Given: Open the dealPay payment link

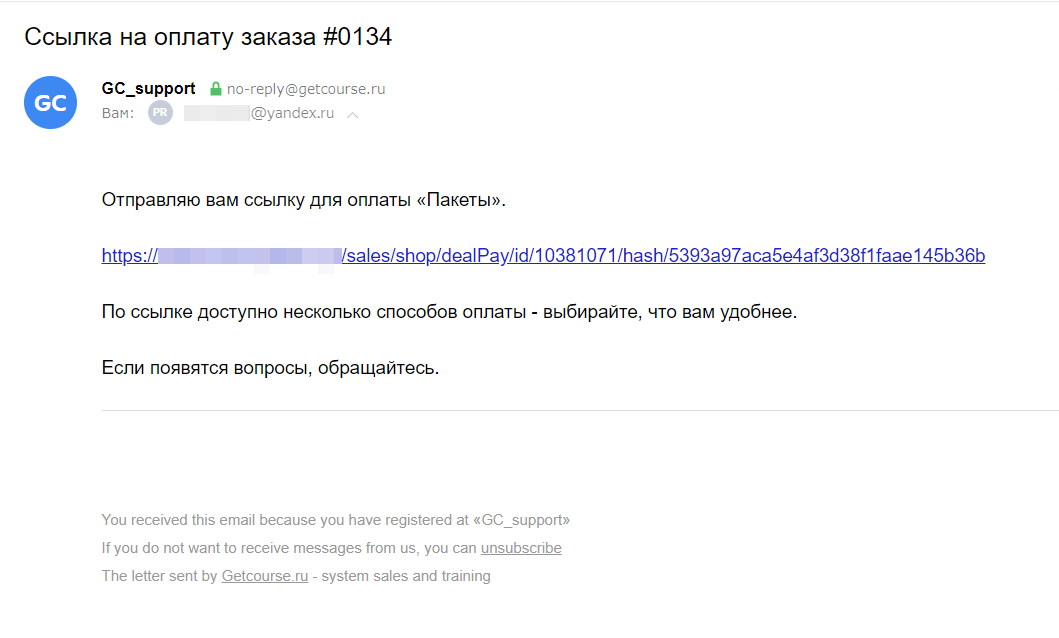Looking at the screenshot, I should coord(543,255).
